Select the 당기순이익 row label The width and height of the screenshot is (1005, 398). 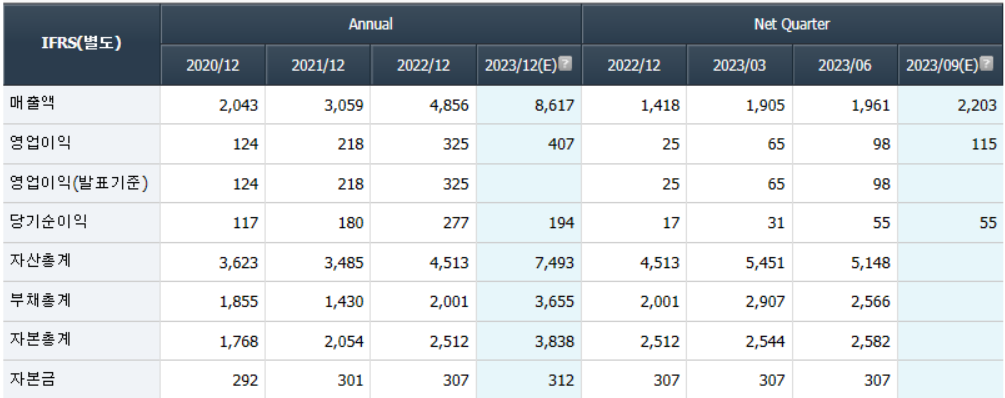(x=48, y=222)
